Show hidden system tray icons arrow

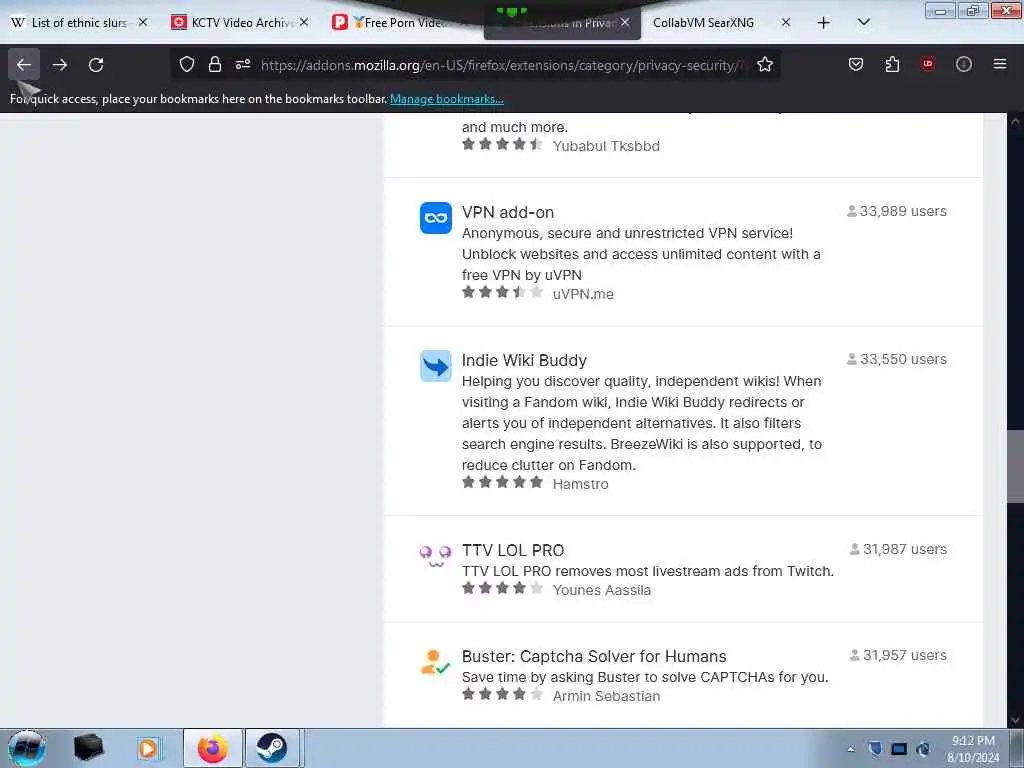click(850, 750)
